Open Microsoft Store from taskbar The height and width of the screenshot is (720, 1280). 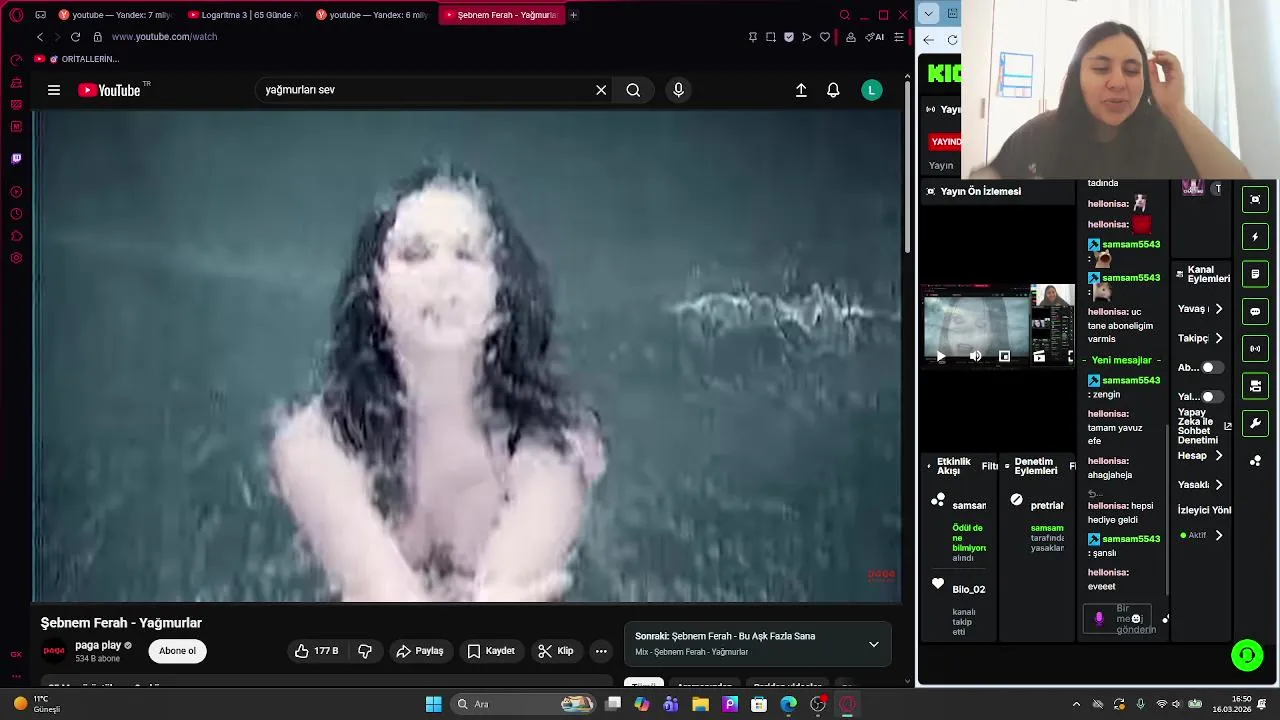point(759,704)
